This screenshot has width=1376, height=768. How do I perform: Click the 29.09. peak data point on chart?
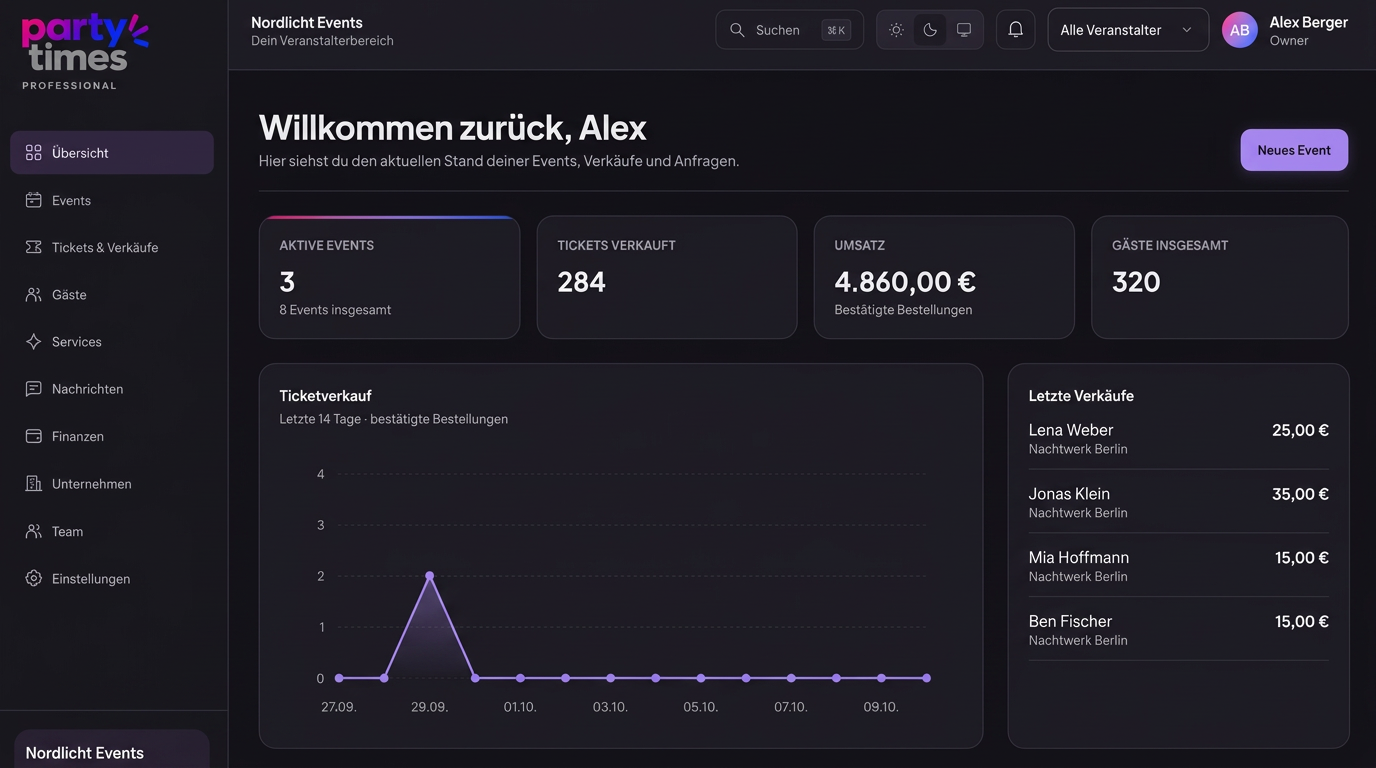(429, 576)
